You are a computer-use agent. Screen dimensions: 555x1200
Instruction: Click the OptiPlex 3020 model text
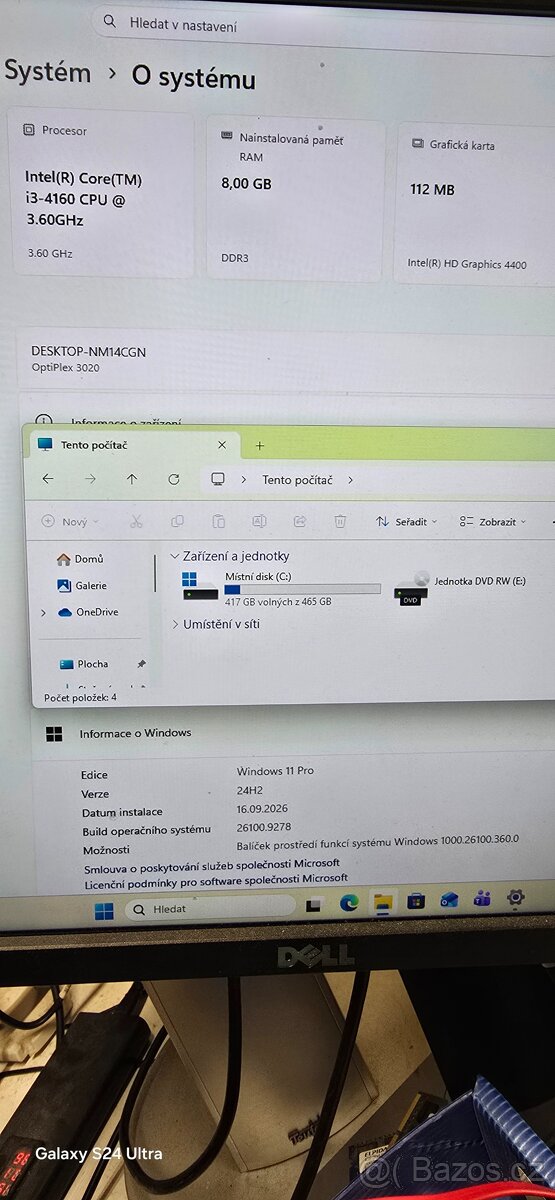pos(65,367)
